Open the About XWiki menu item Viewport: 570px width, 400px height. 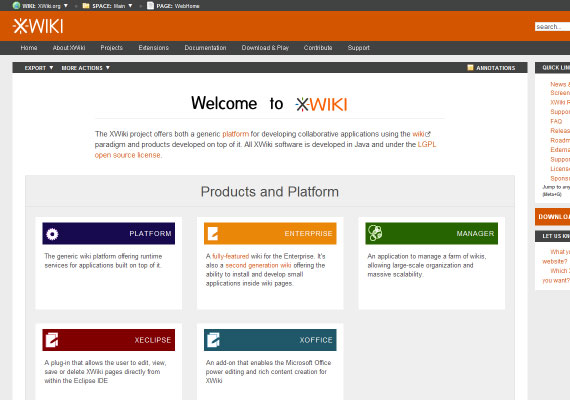(69, 48)
